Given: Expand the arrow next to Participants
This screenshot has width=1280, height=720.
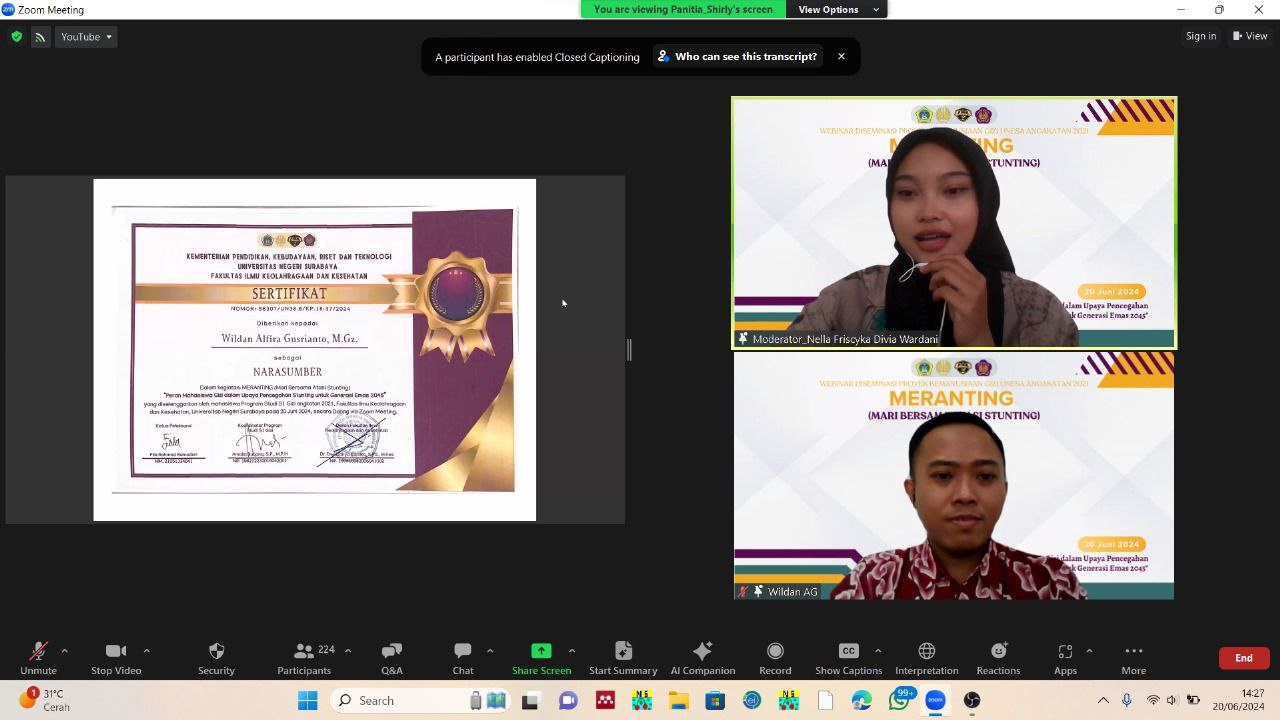Looking at the screenshot, I should 348,651.
